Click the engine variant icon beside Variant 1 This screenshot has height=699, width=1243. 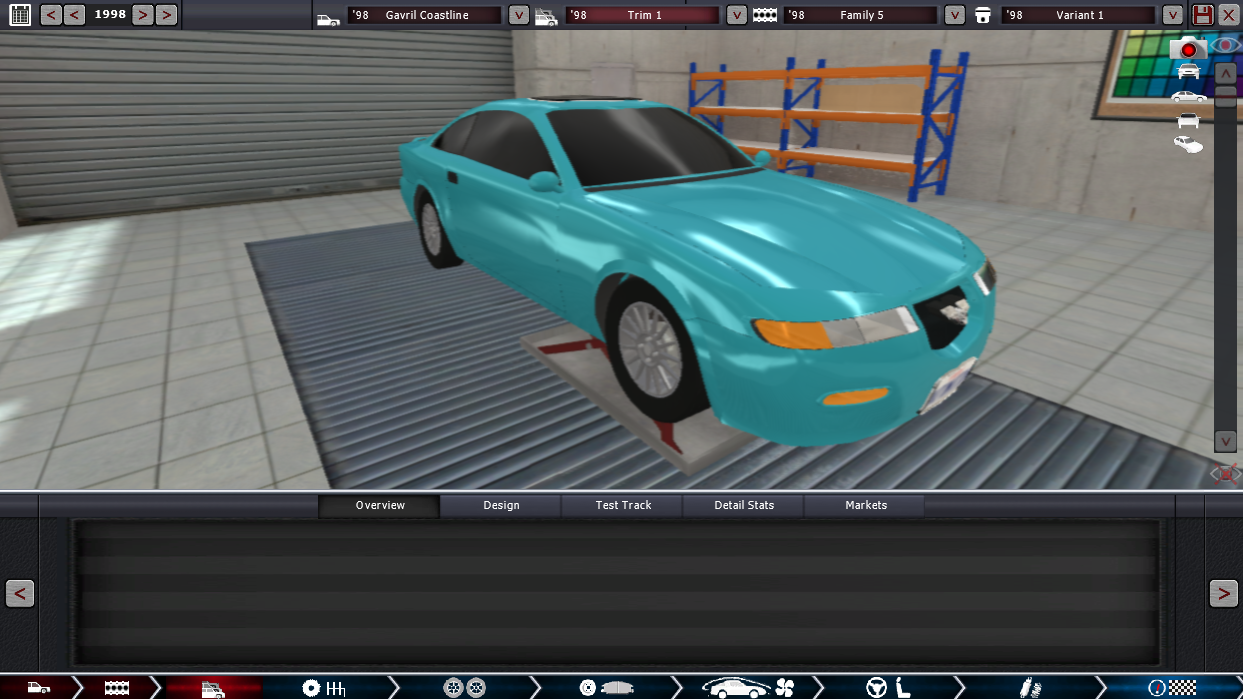[983, 16]
